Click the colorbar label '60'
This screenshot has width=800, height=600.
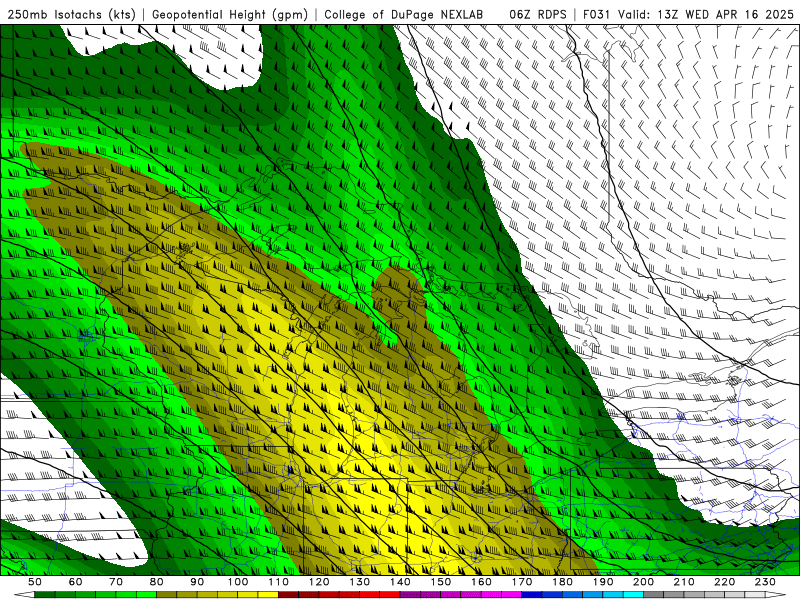point(76,582)
